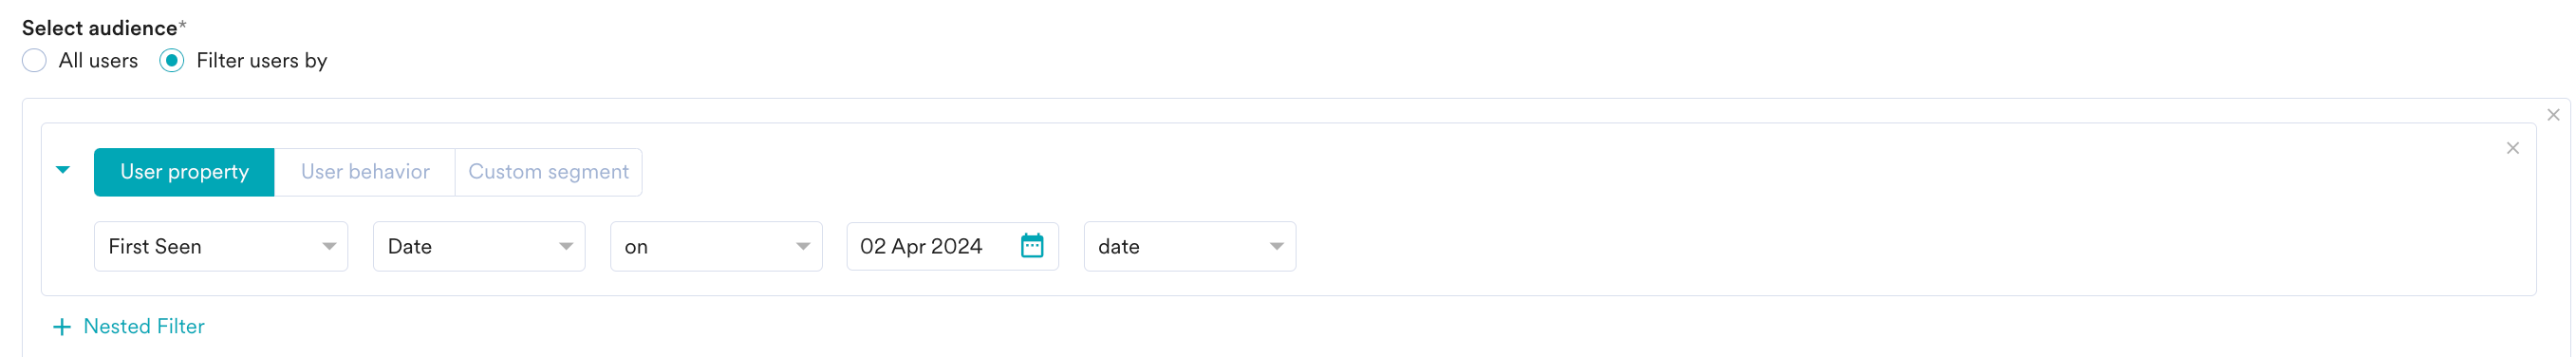Click the arrow in the 'date' dropdown
Screen dimensions: 2576x357
point(1277,247)
